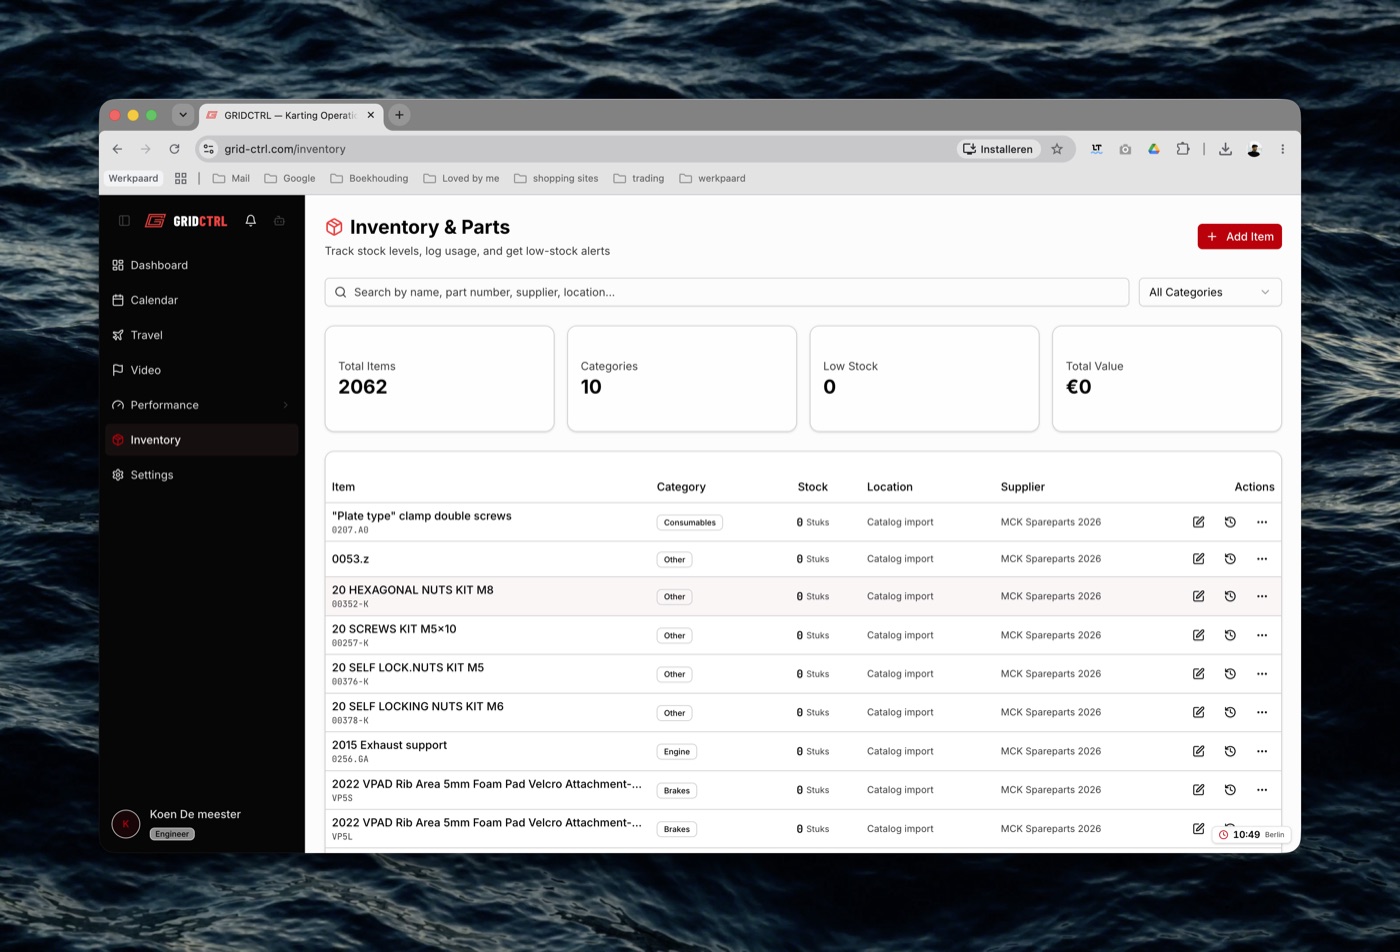Open the Dashboard page
Image resolution: width=1400 pixels, height=952 pixels.
pos(202,265)
